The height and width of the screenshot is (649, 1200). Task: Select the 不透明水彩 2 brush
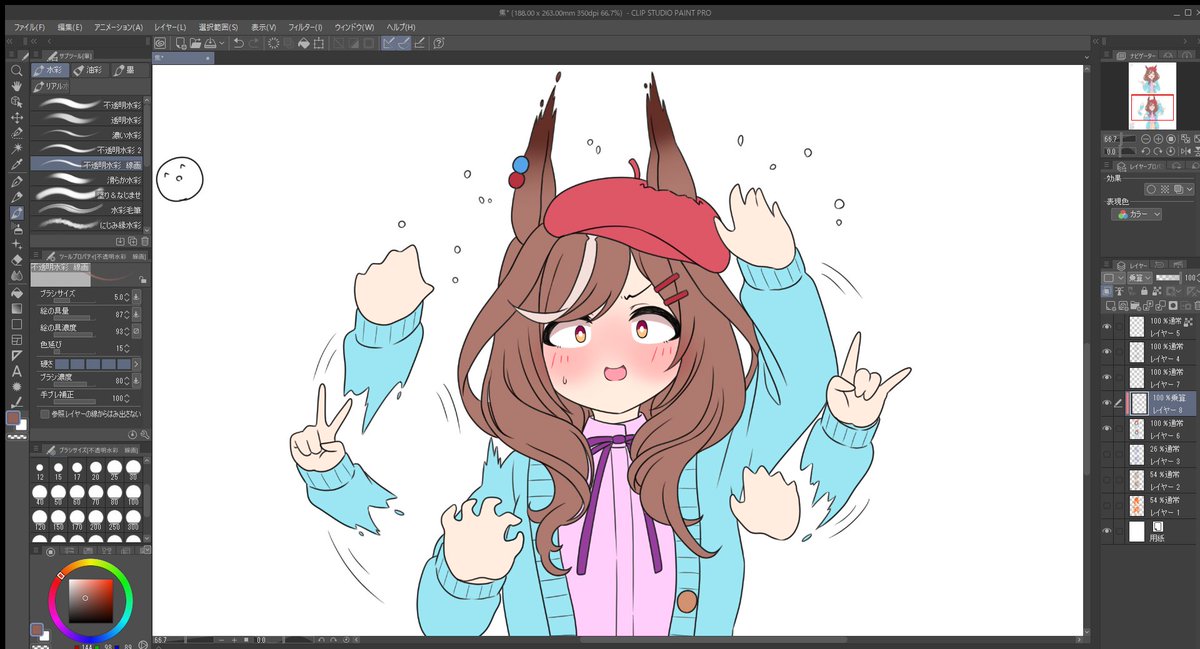pyautogui.click(x=87, y=149)
